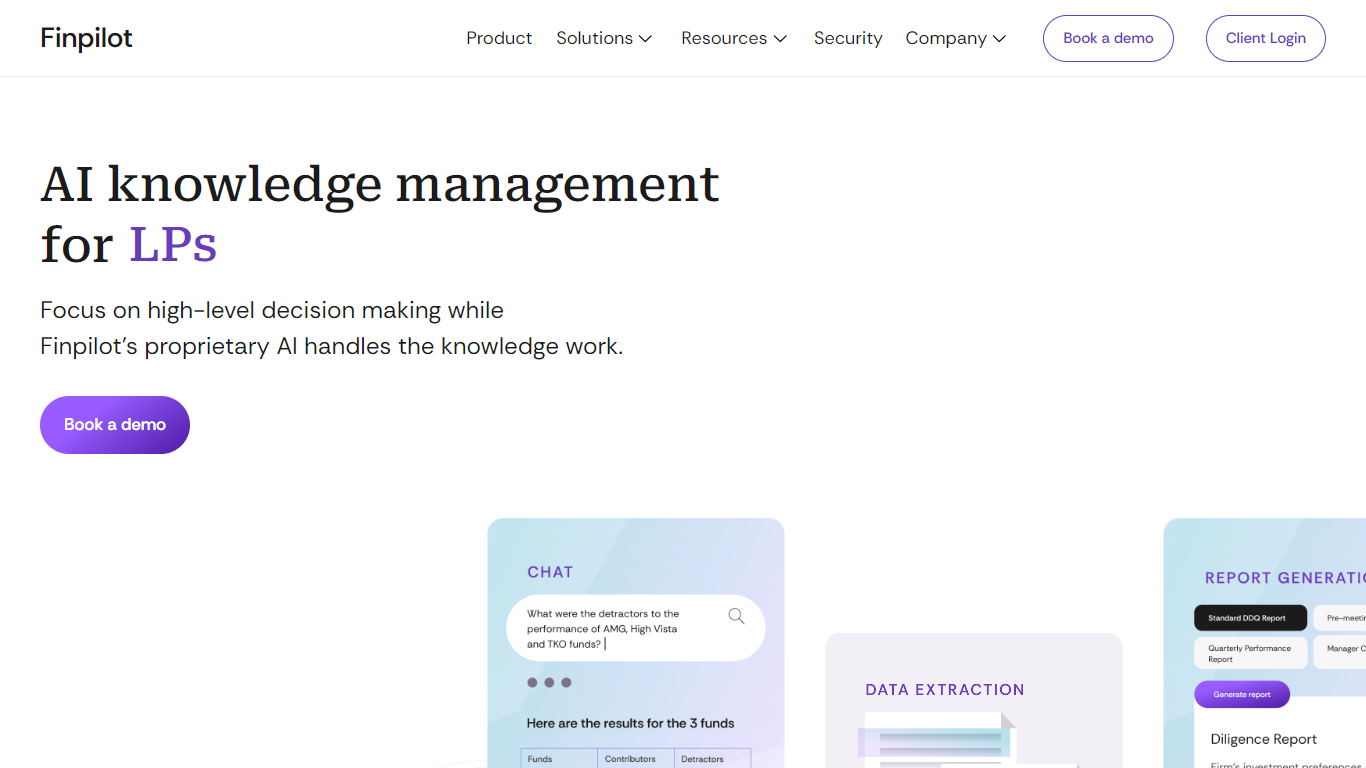Click the header Book a demo button
Screen dimensions: 1366x768
(1108, 38)
